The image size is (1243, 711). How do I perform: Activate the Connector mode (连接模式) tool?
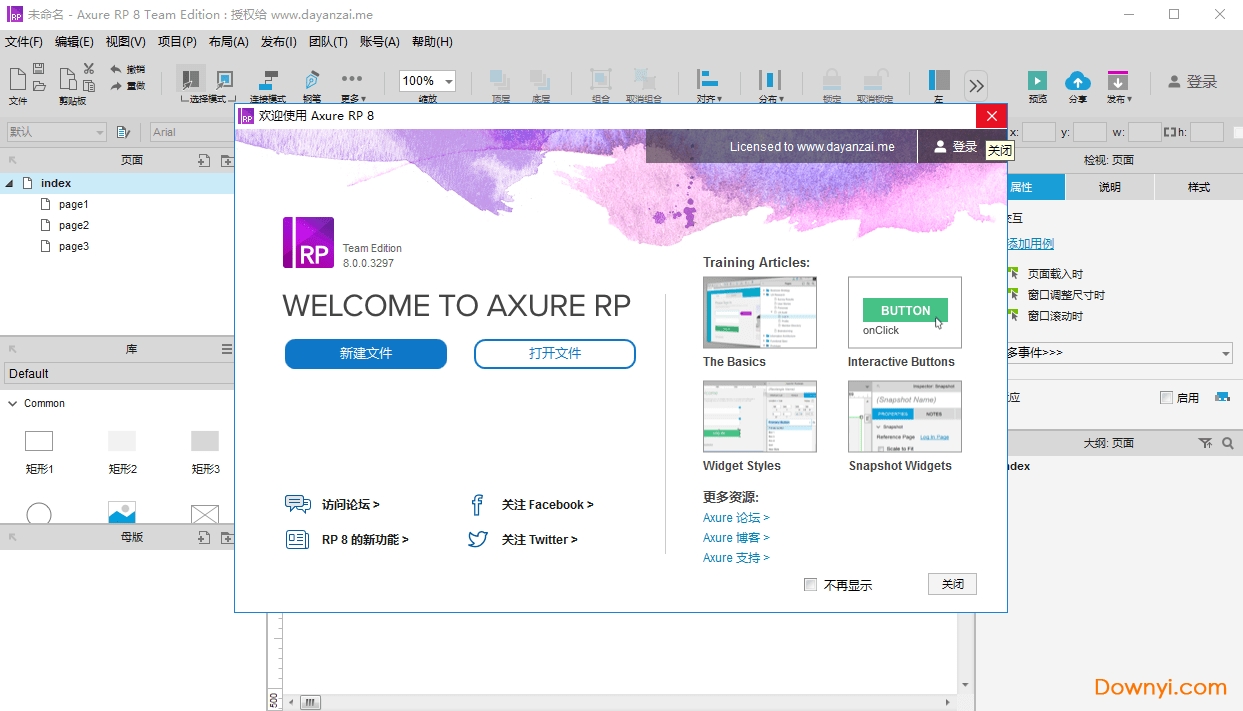268,80
